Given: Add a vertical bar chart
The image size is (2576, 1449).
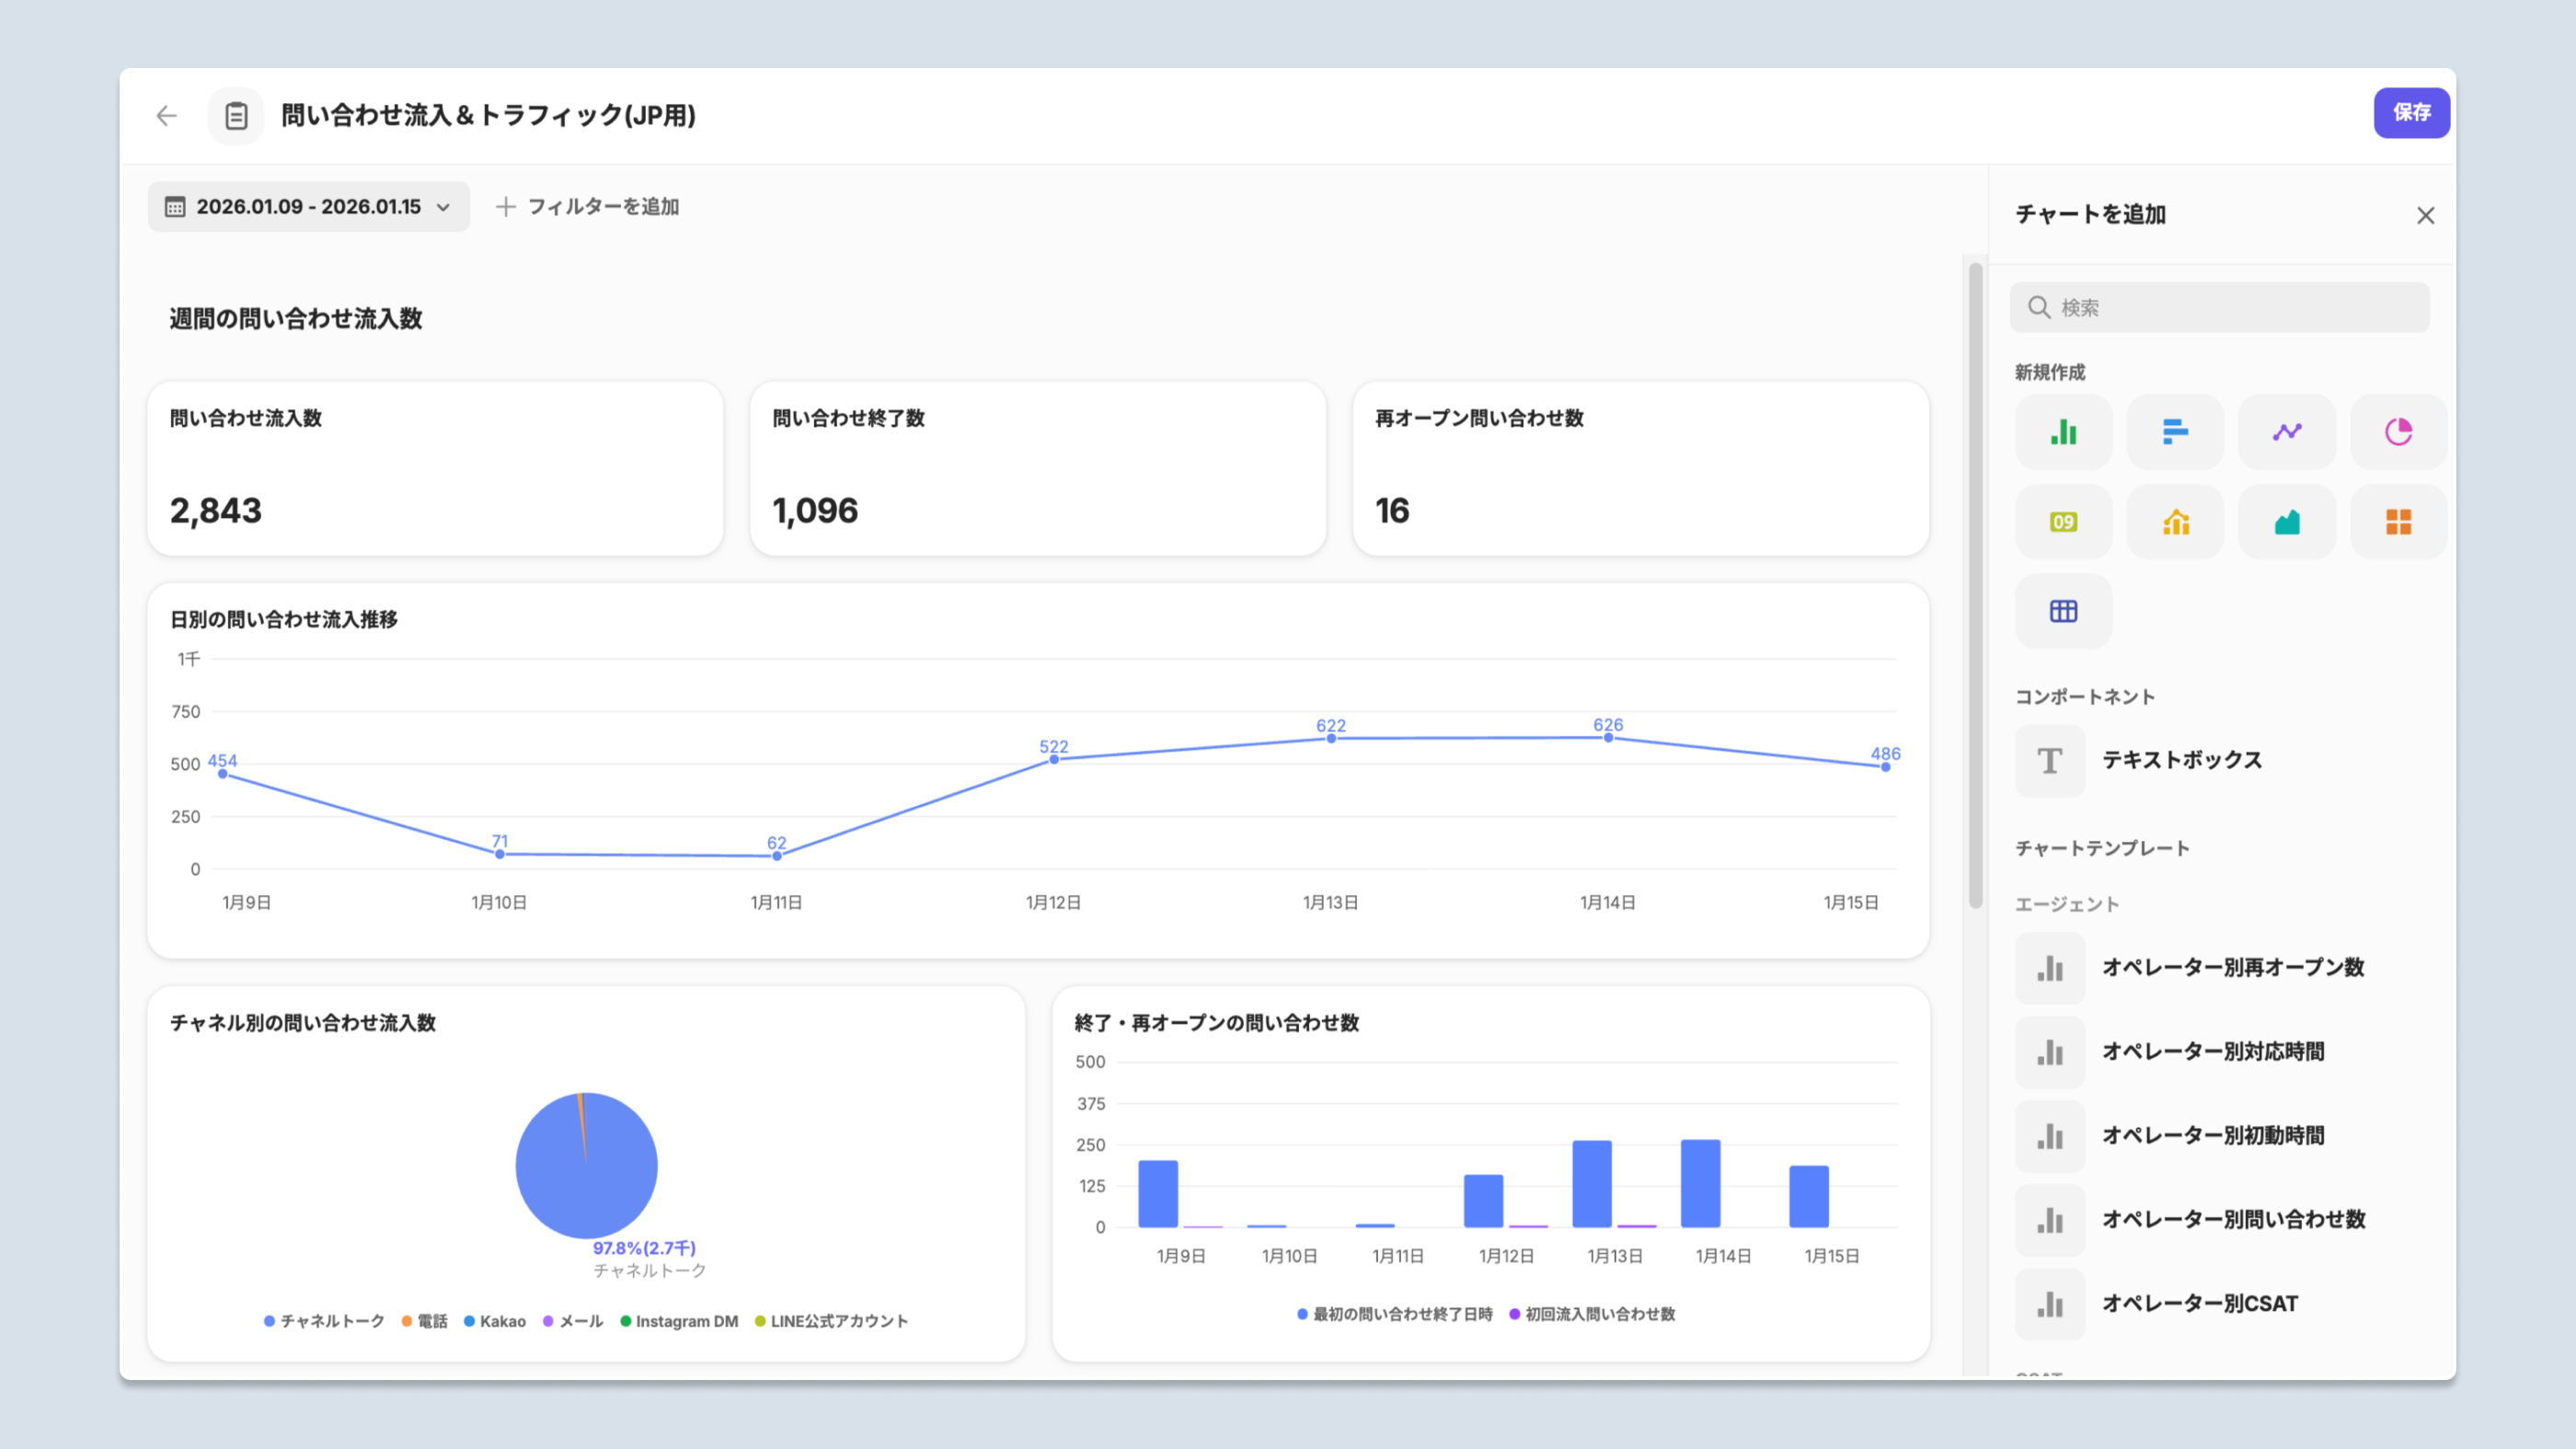Looking at the screenshot, I should click(2063, 432).
